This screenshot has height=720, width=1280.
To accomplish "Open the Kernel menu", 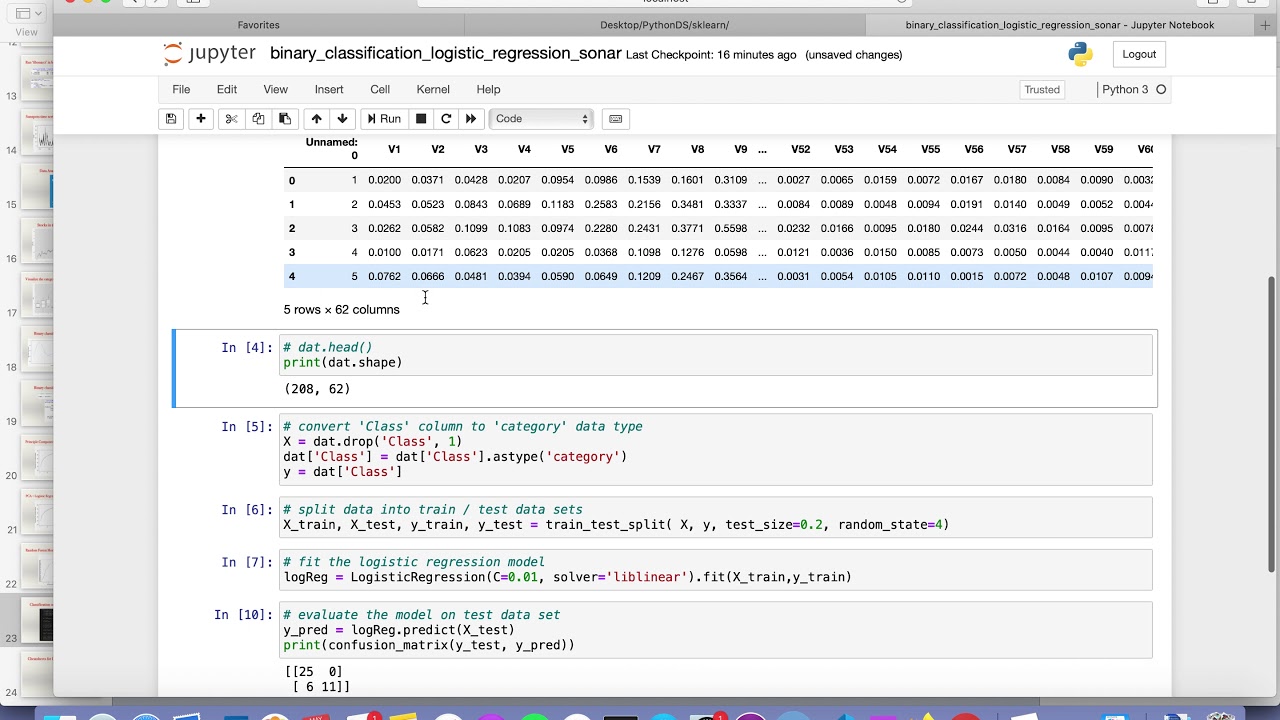I will [433, 89].
